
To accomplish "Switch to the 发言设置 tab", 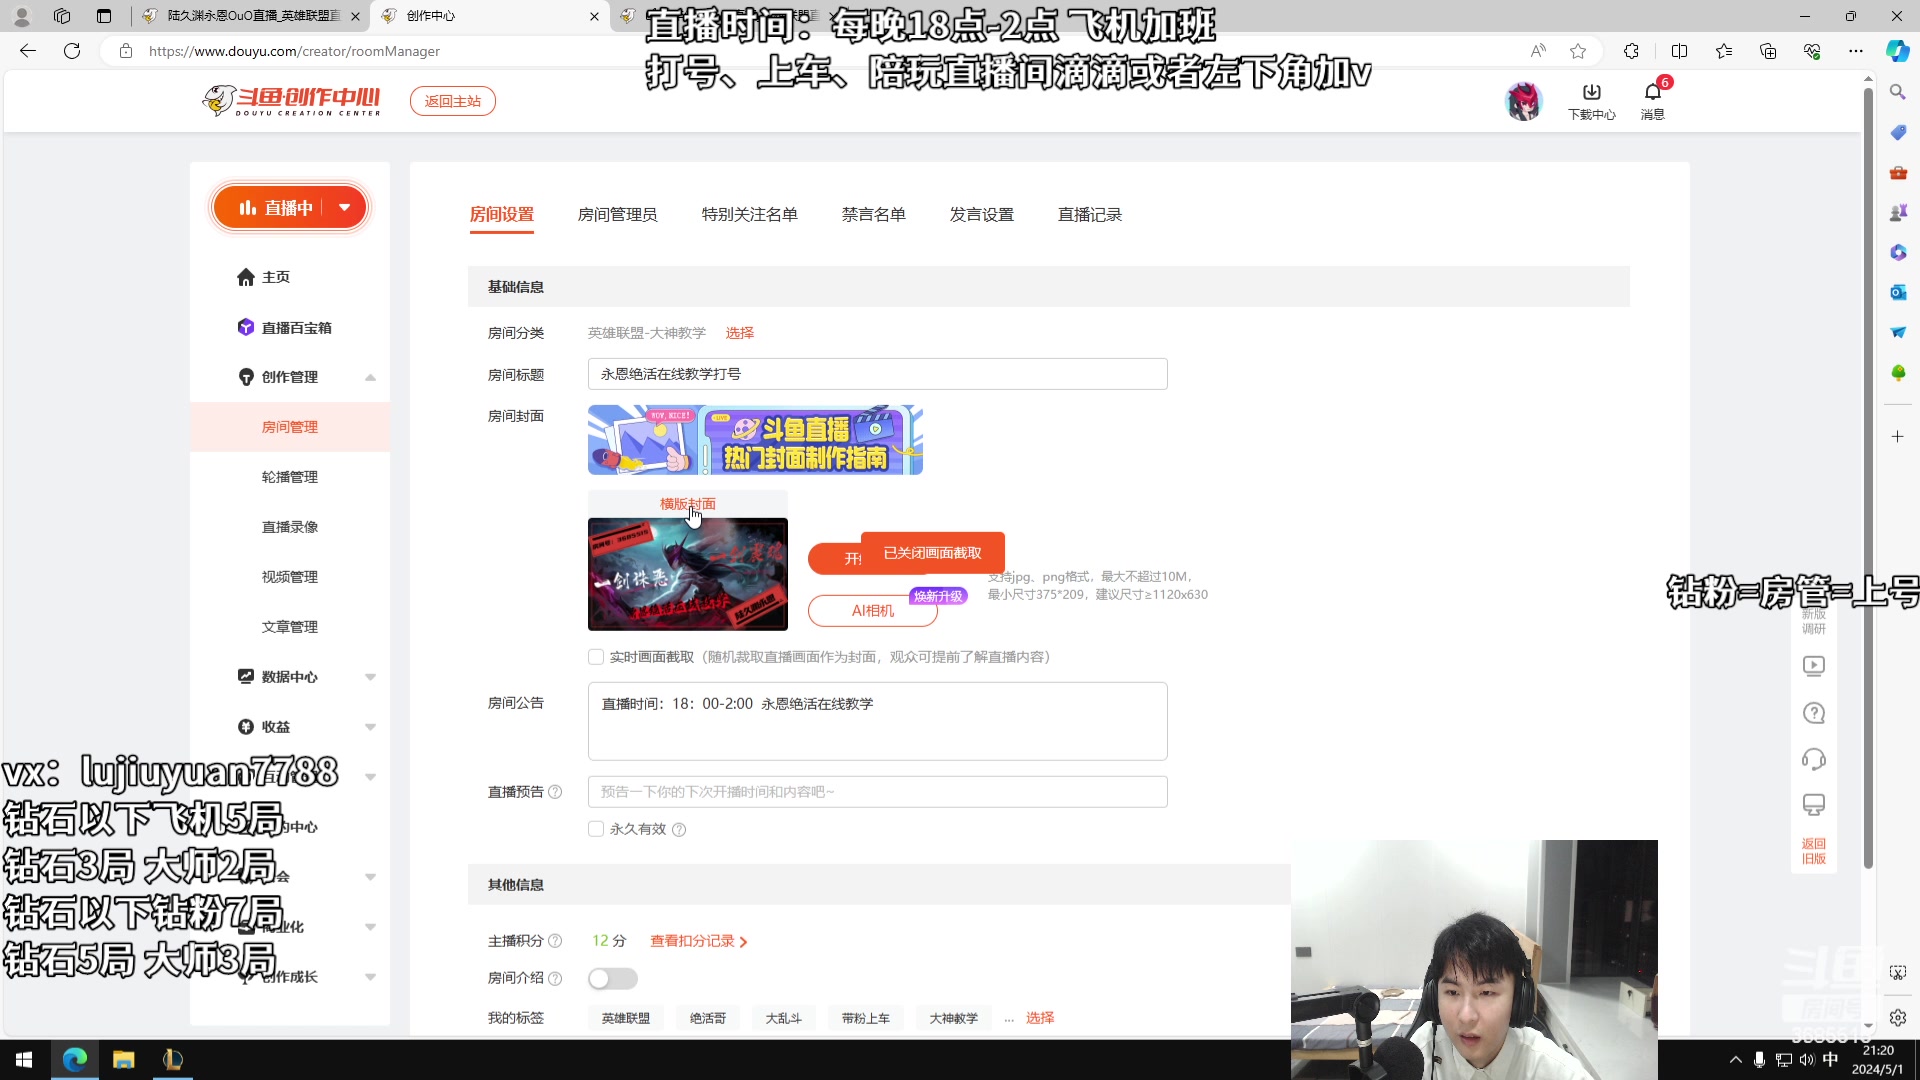I will pyautogui.click(x=981, y=215).
